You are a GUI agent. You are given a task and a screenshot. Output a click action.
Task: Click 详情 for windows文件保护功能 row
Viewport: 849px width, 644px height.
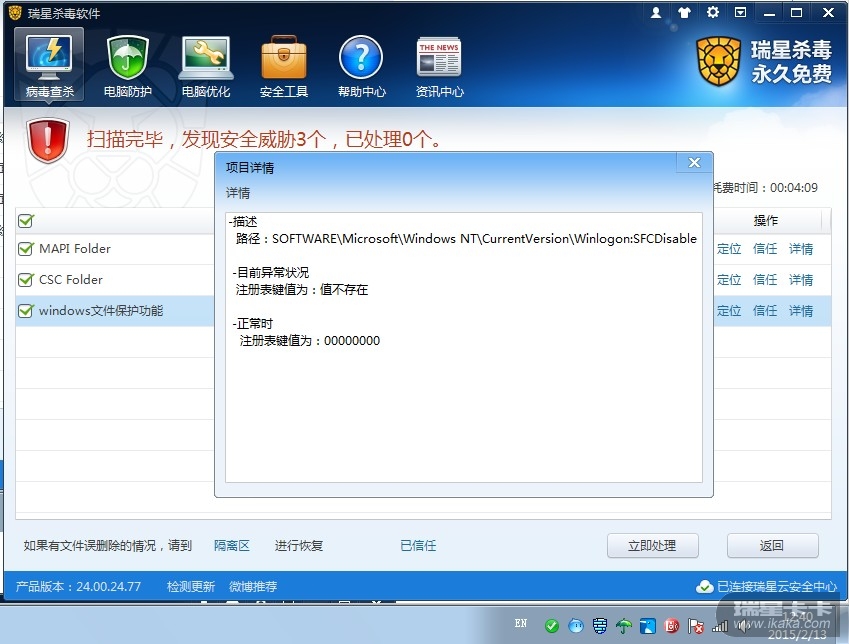point(801,311)
